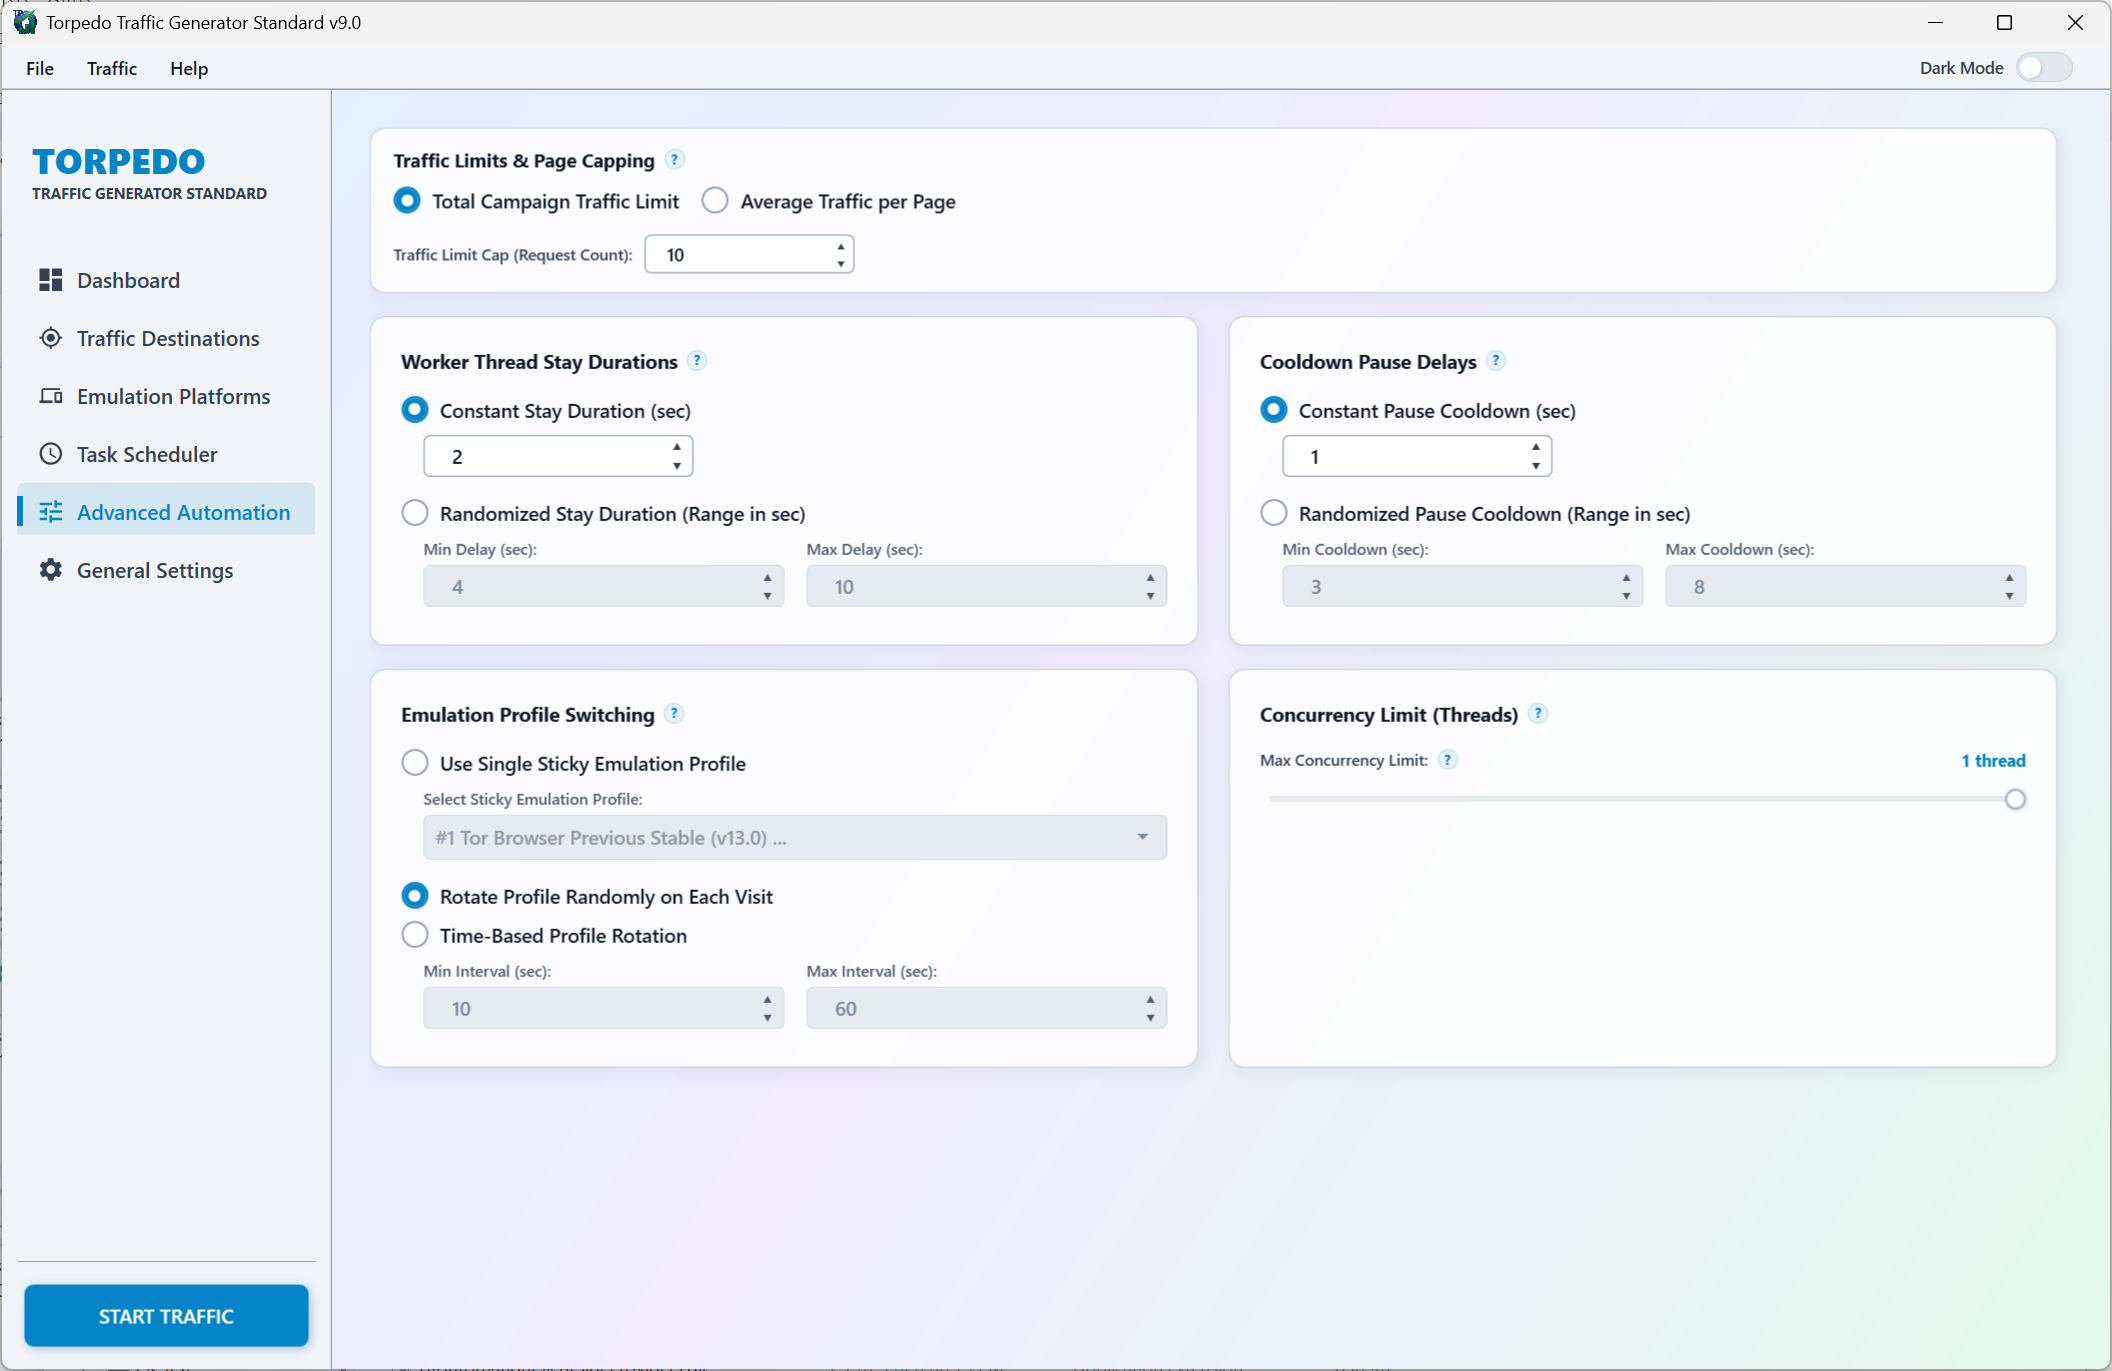
Task: Decrease the Constant Stay Duration value
Action: click(677, 466)
